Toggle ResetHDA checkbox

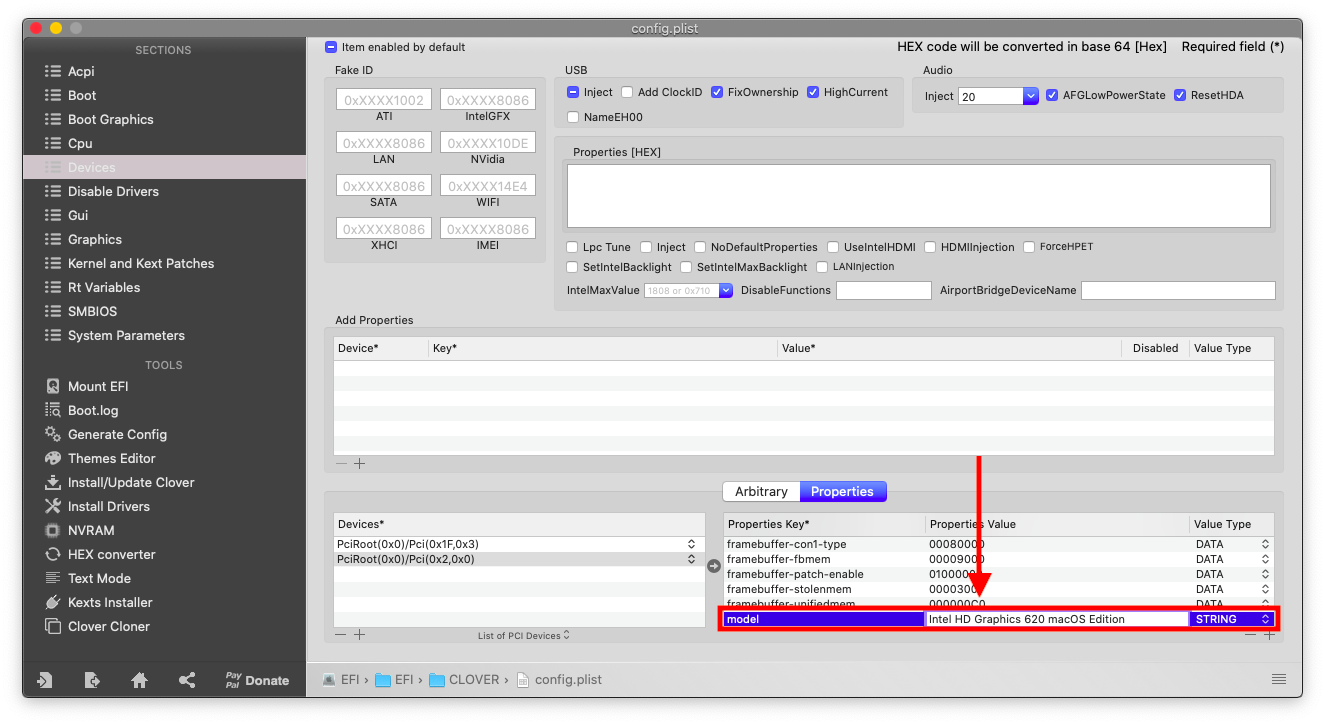coord(1180,95)
